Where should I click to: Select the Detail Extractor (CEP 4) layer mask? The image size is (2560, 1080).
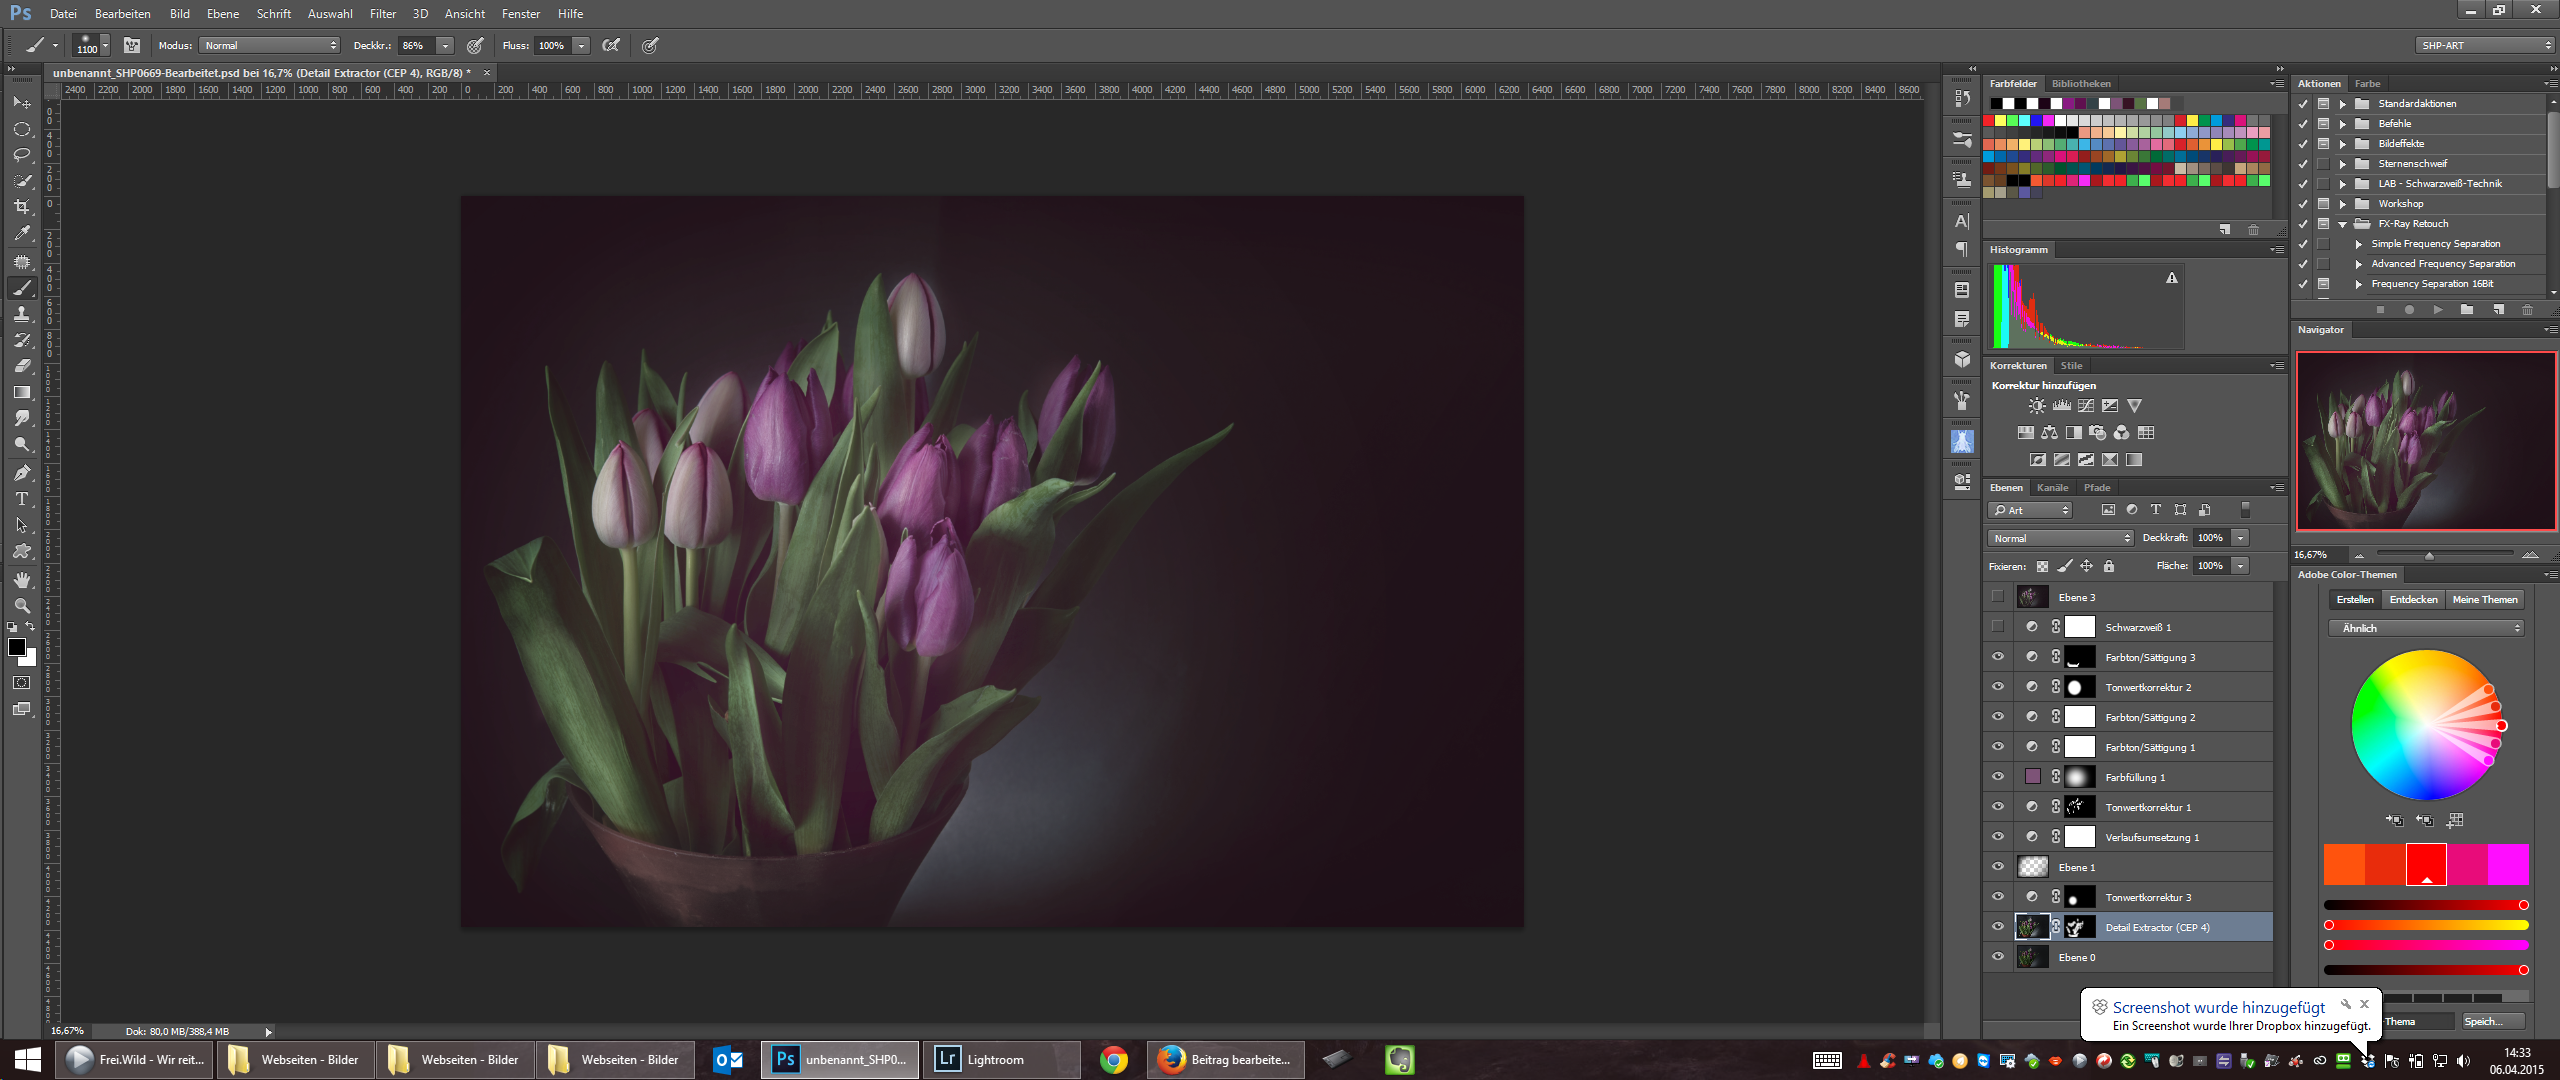pos(2079,927)
